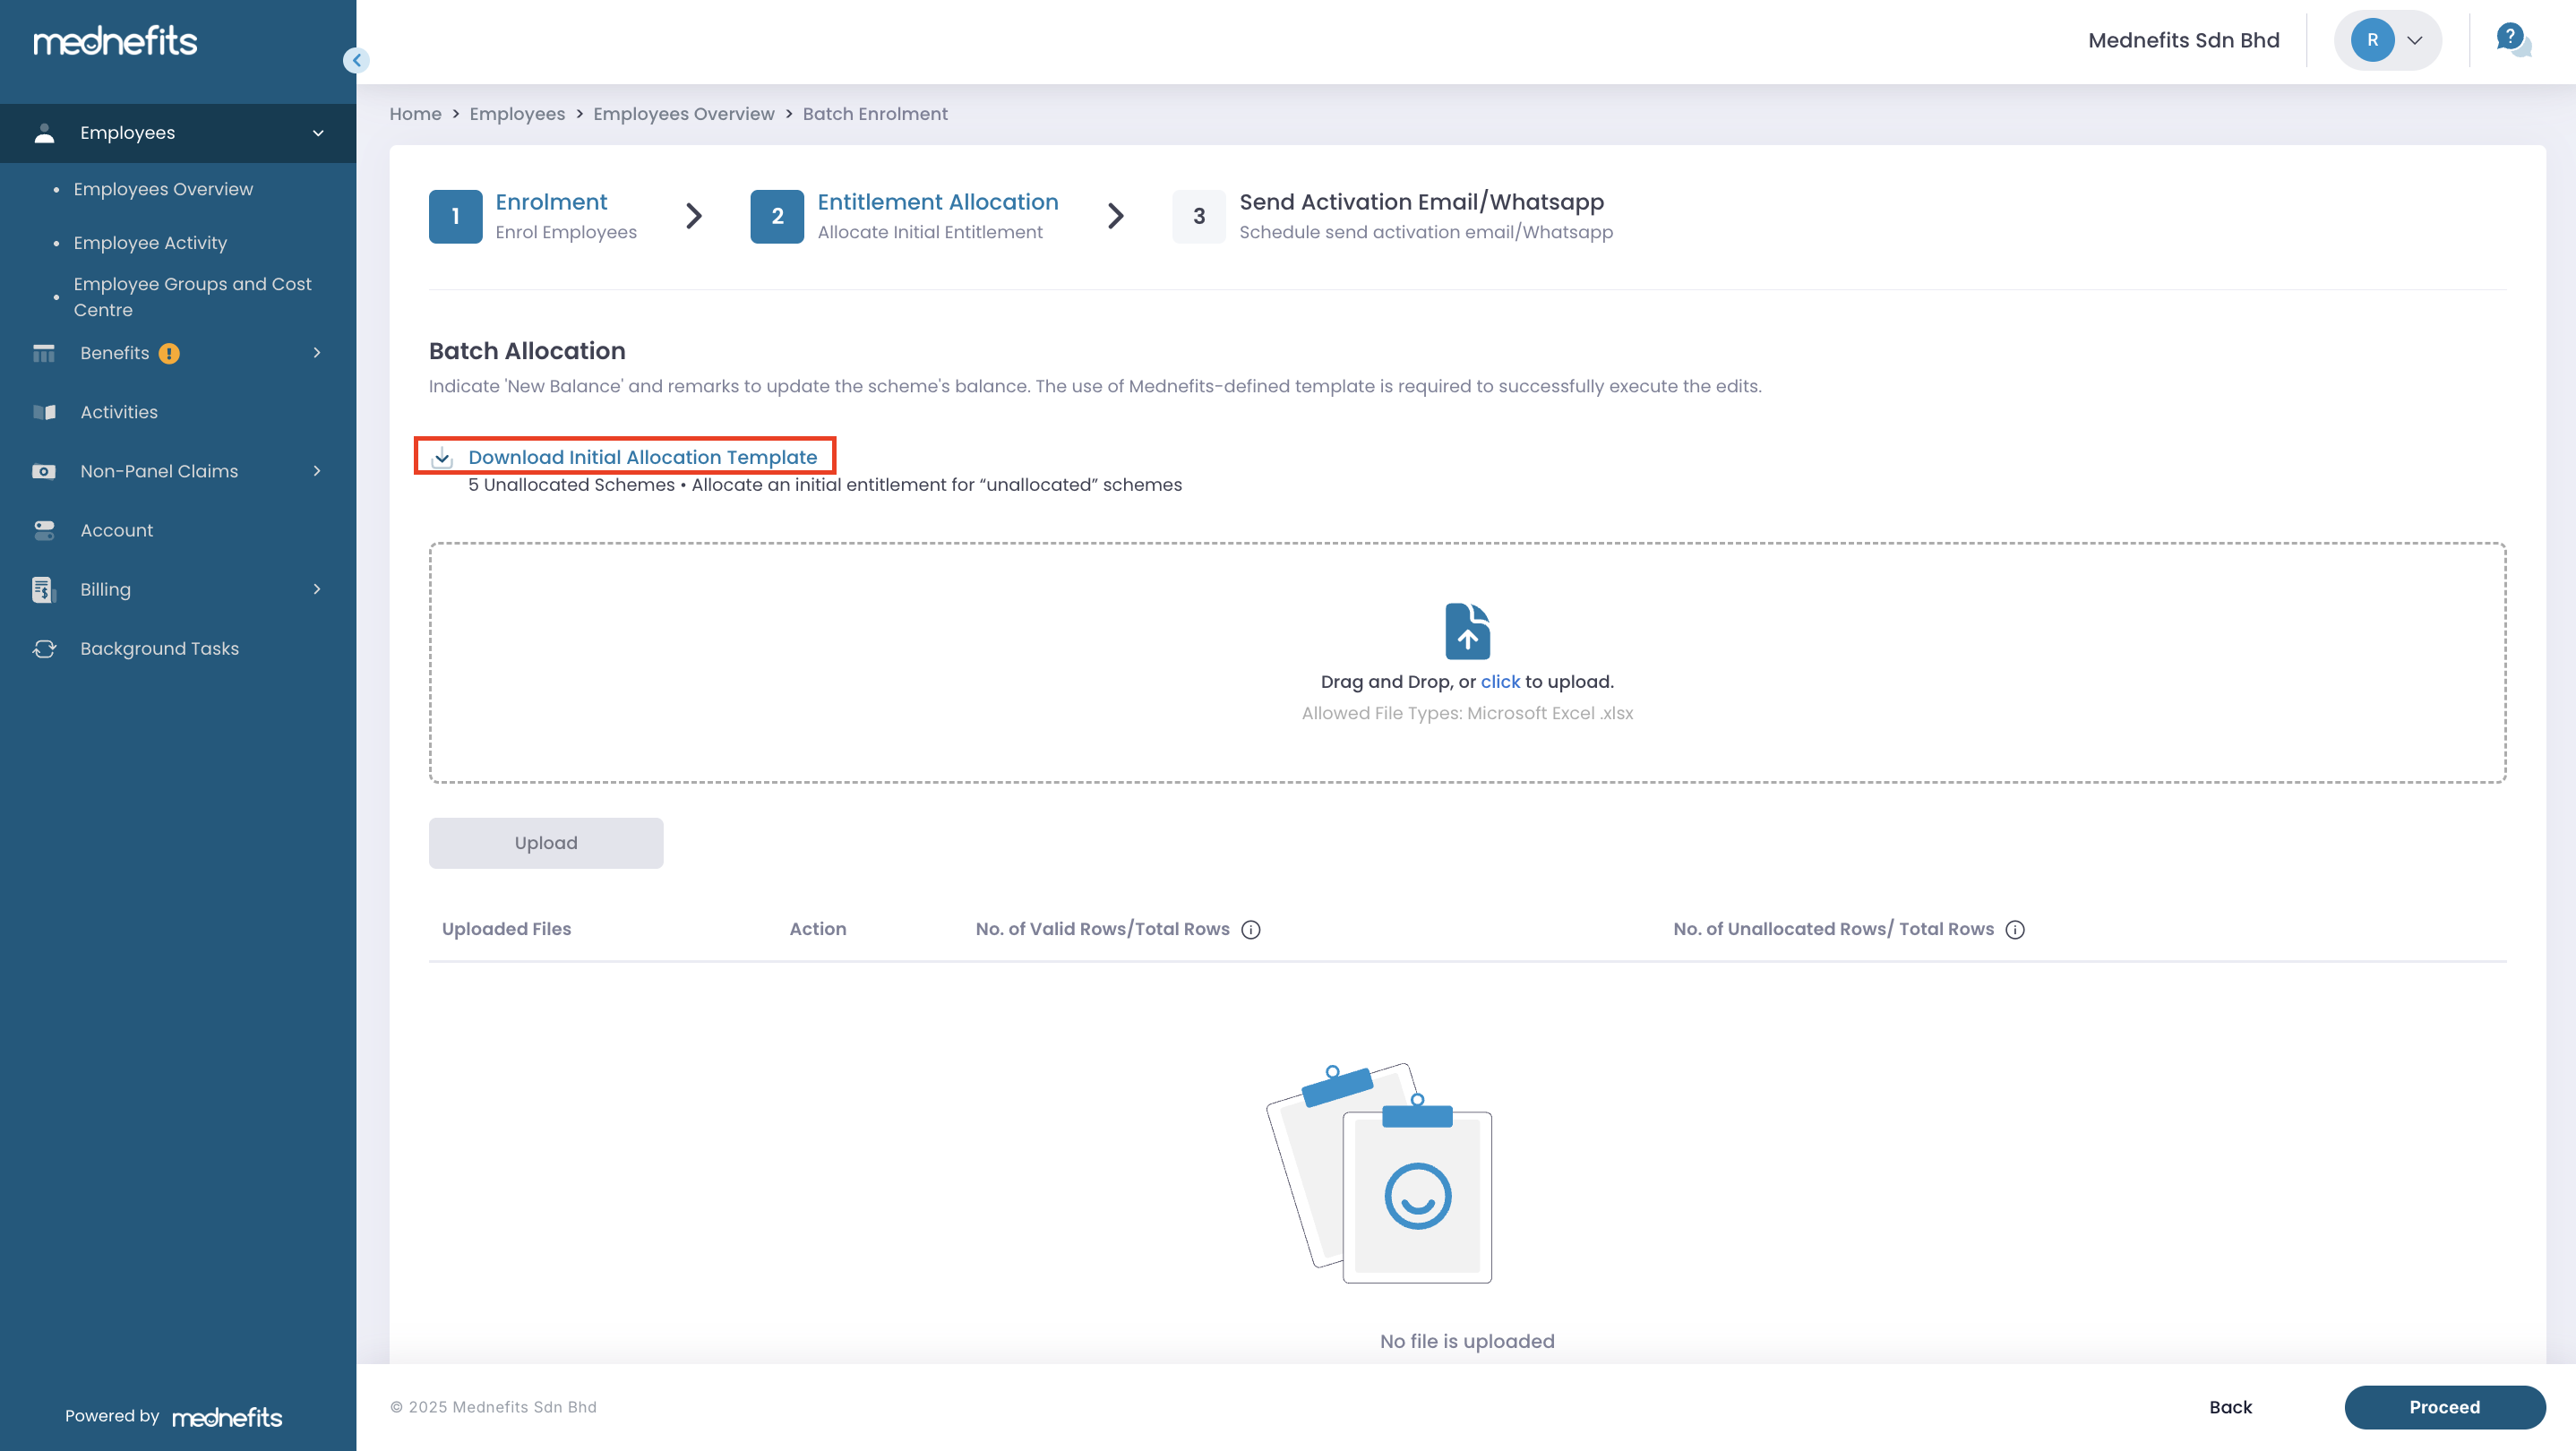Expand the Billing submenu
The height and width of the screenshot is (1451, 2576).
(x=317, y=589)
